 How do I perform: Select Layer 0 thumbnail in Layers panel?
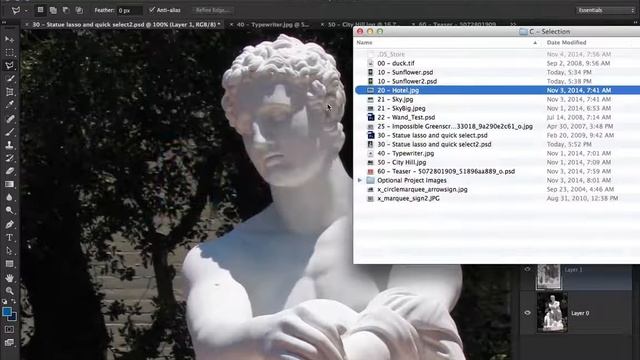[x=552, y=312]
